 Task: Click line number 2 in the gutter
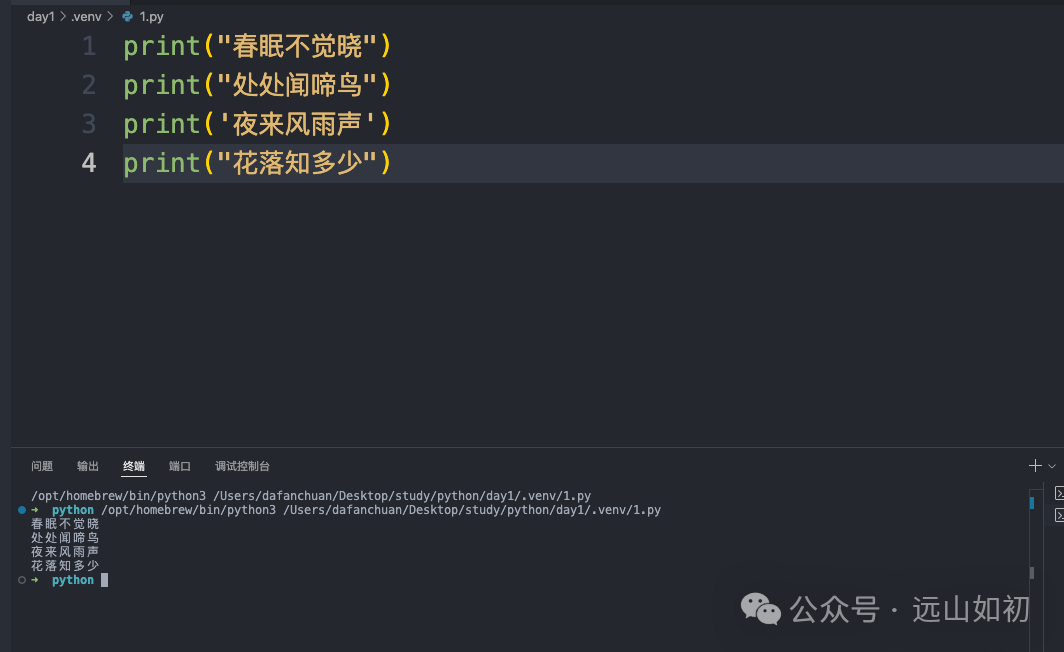(x=89, y=85)
